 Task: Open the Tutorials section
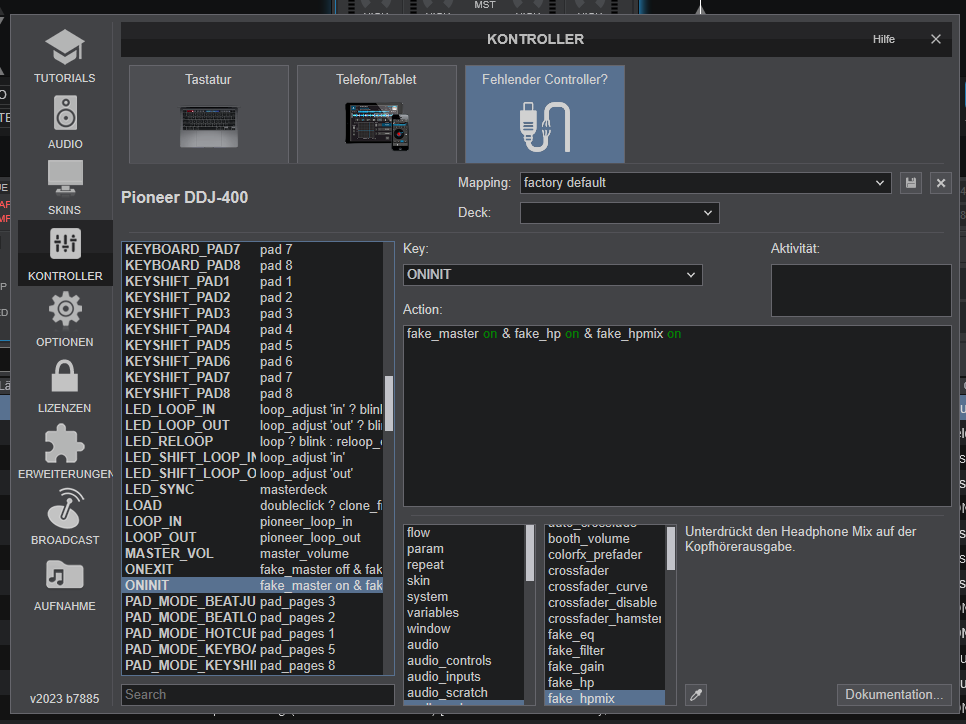[x=64, y=56]
